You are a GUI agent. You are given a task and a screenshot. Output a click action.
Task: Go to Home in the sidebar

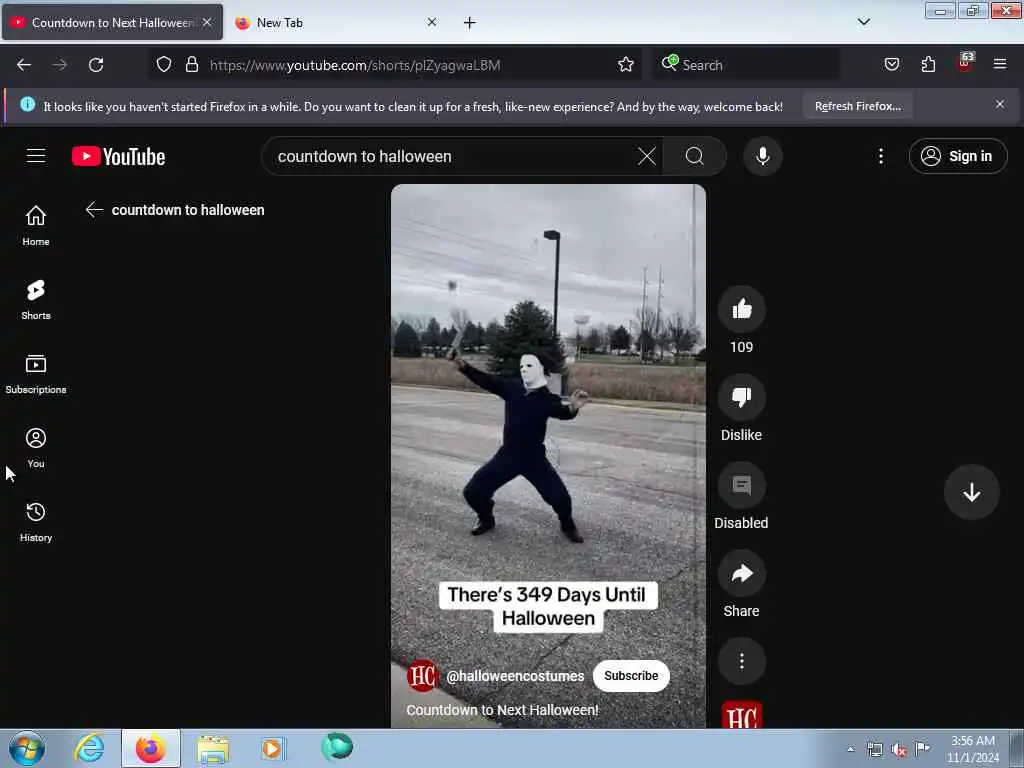tap(36, 226)
